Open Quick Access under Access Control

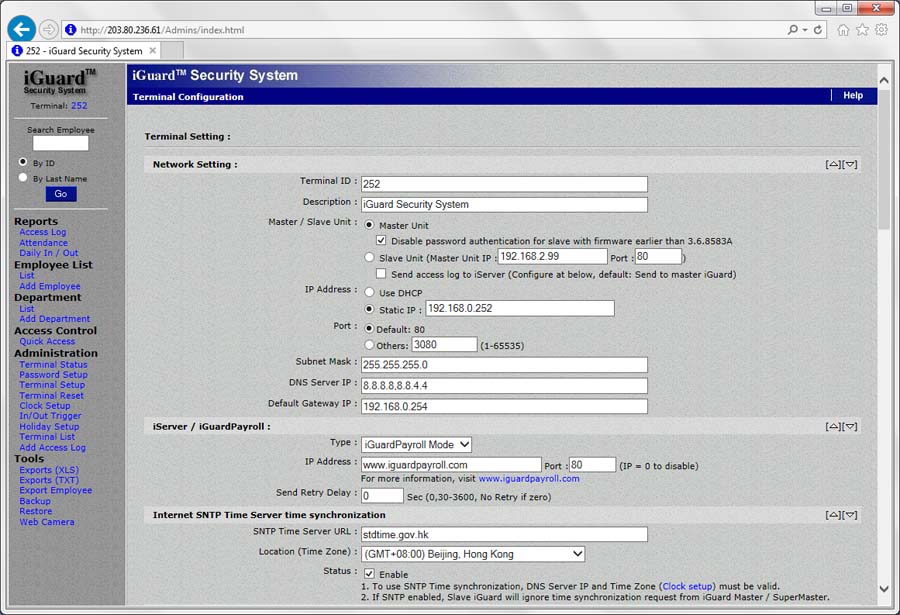point(47,341)
